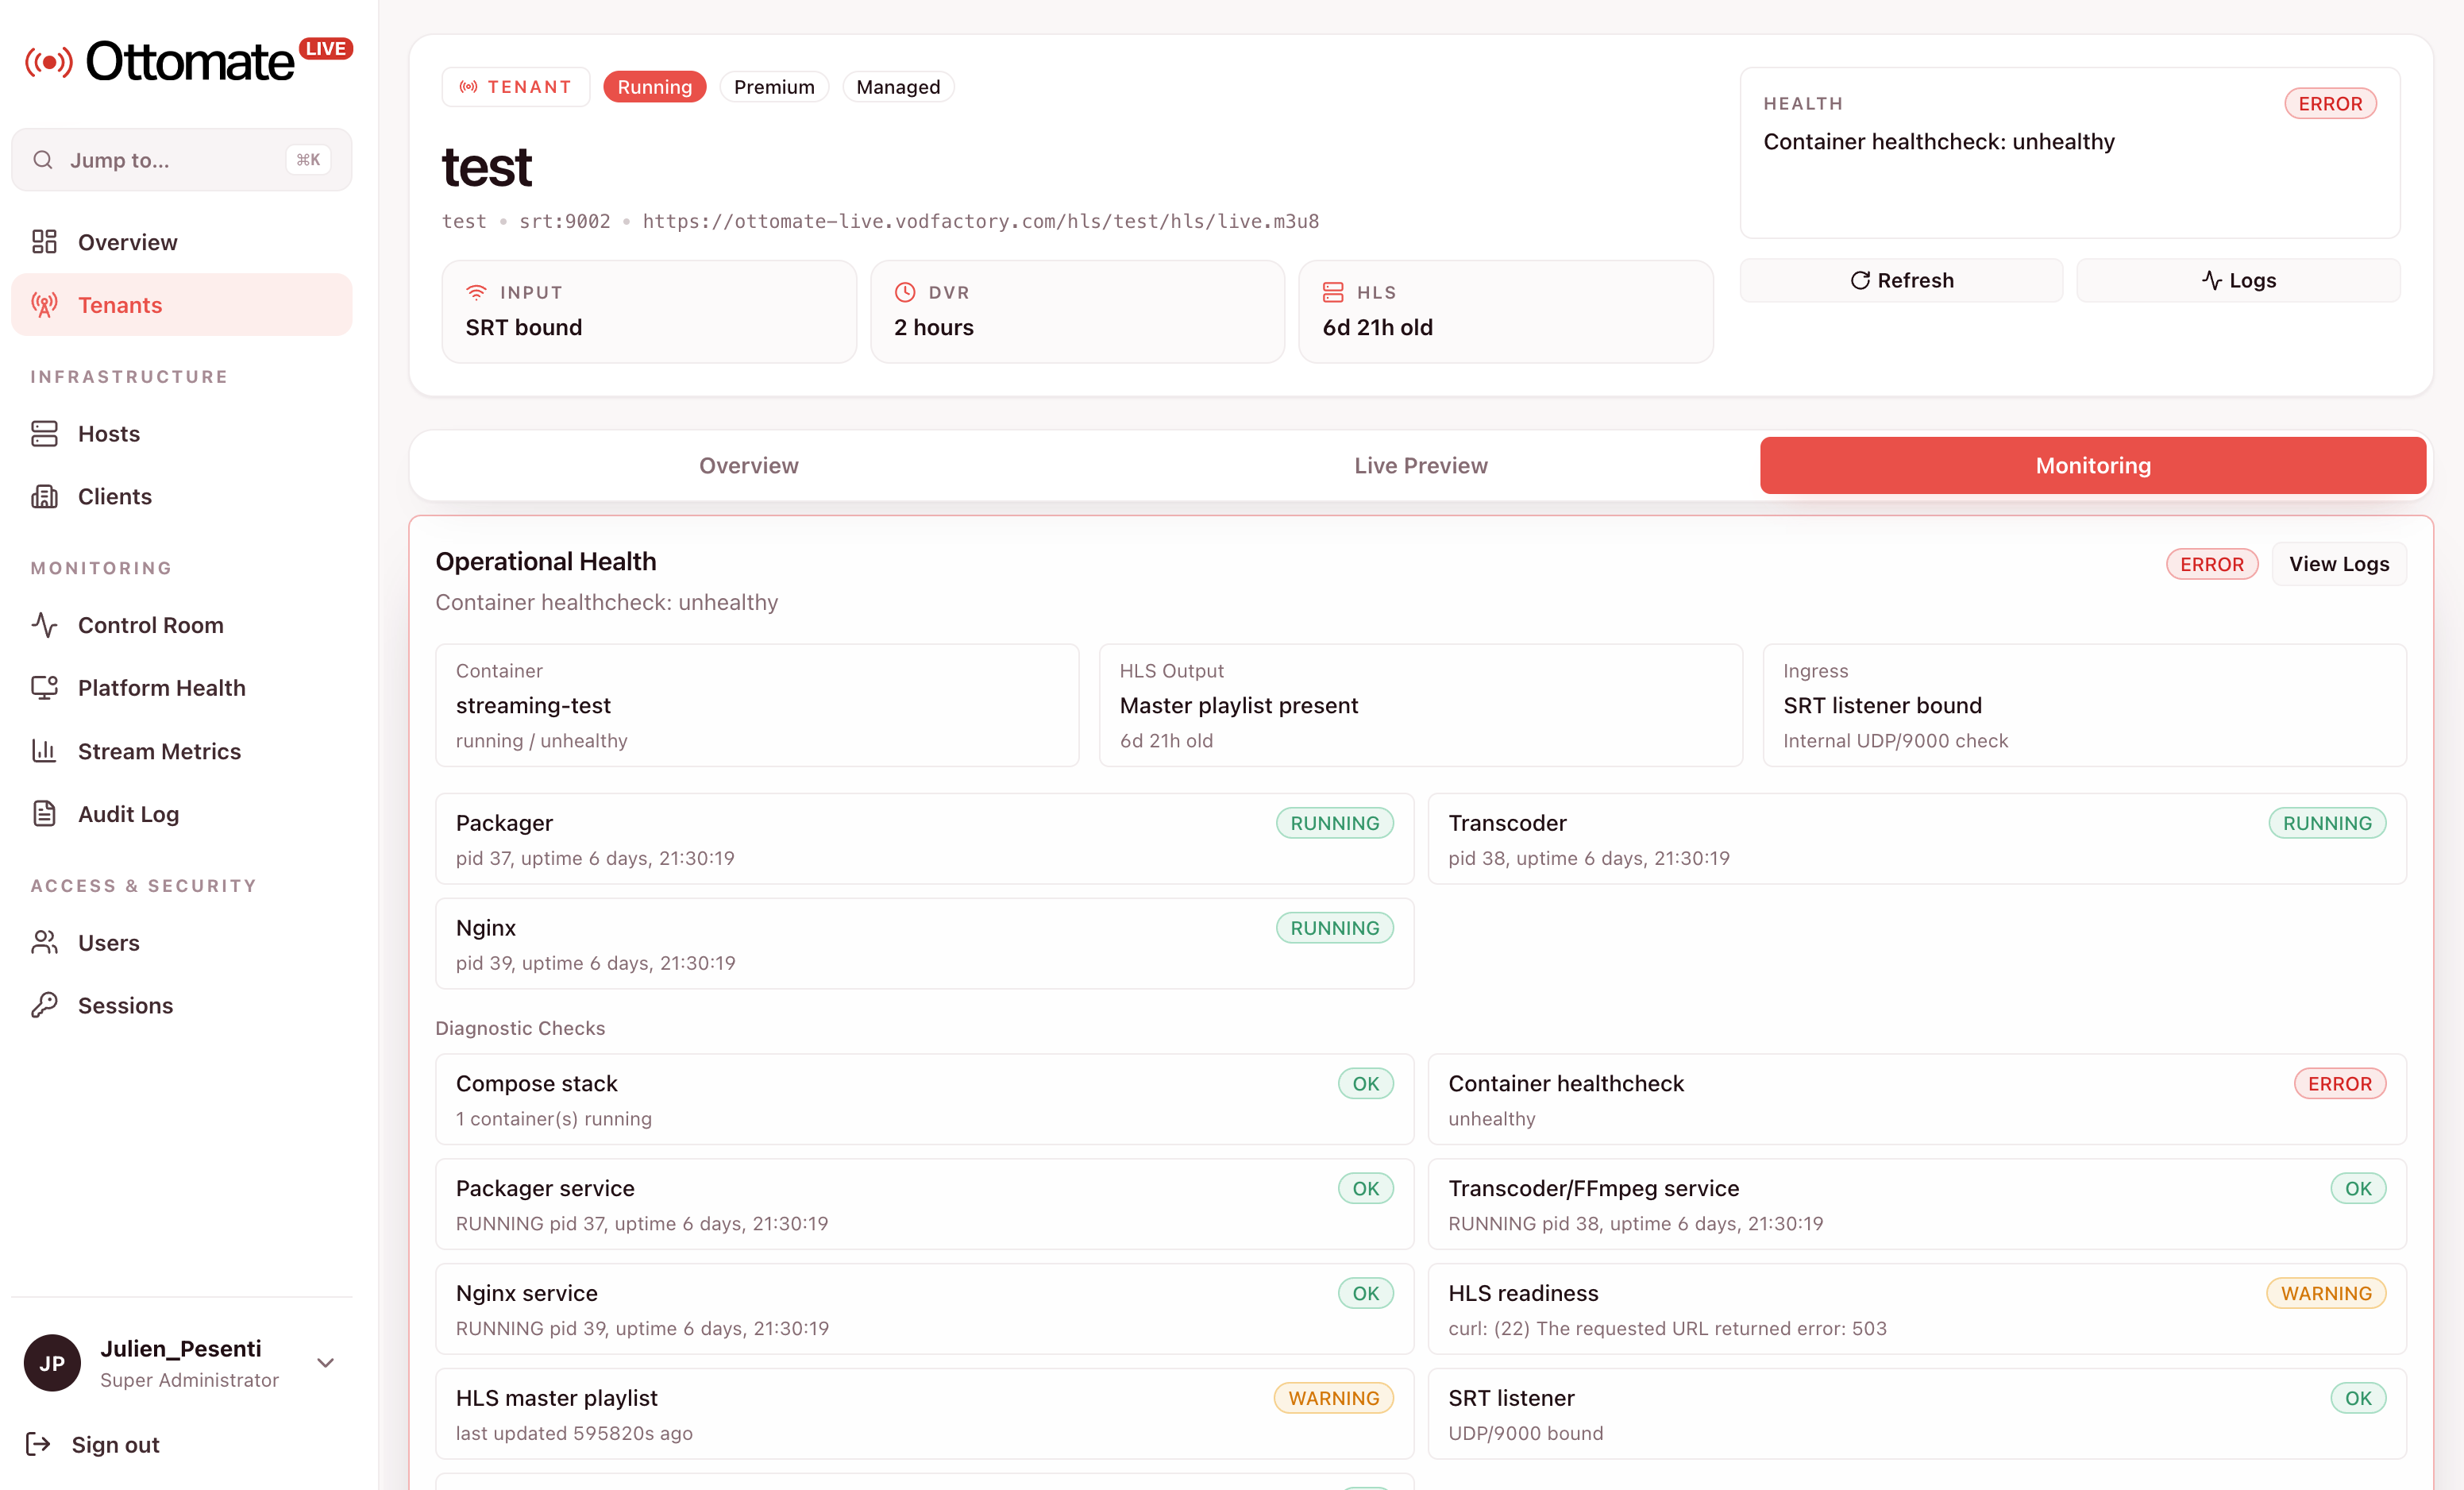
Task: Expand the Julien_Pesenti account menu chevron
Action: (x=325, y=1363)
